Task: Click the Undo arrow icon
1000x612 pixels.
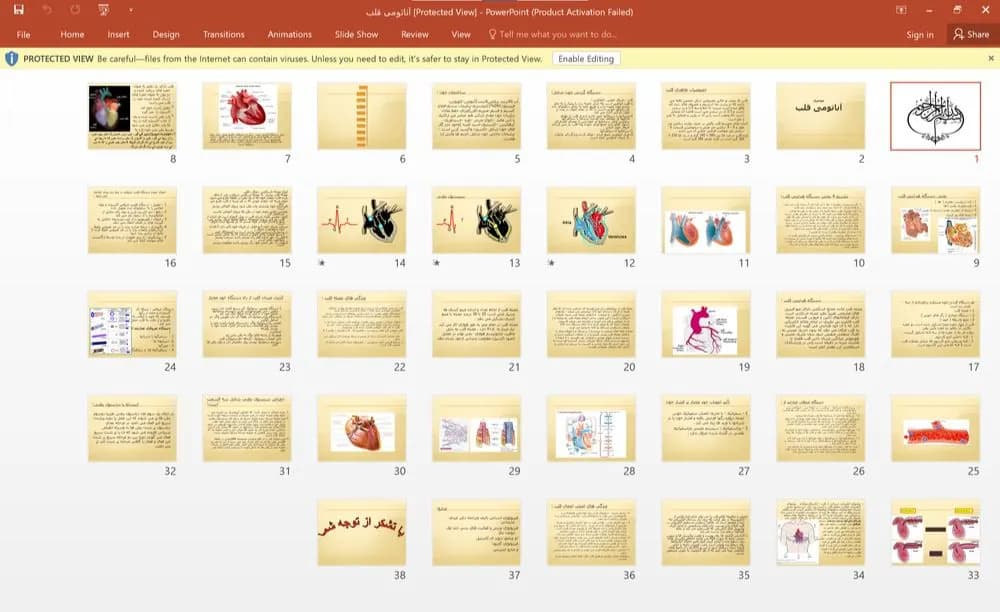Action: [47, 10]
